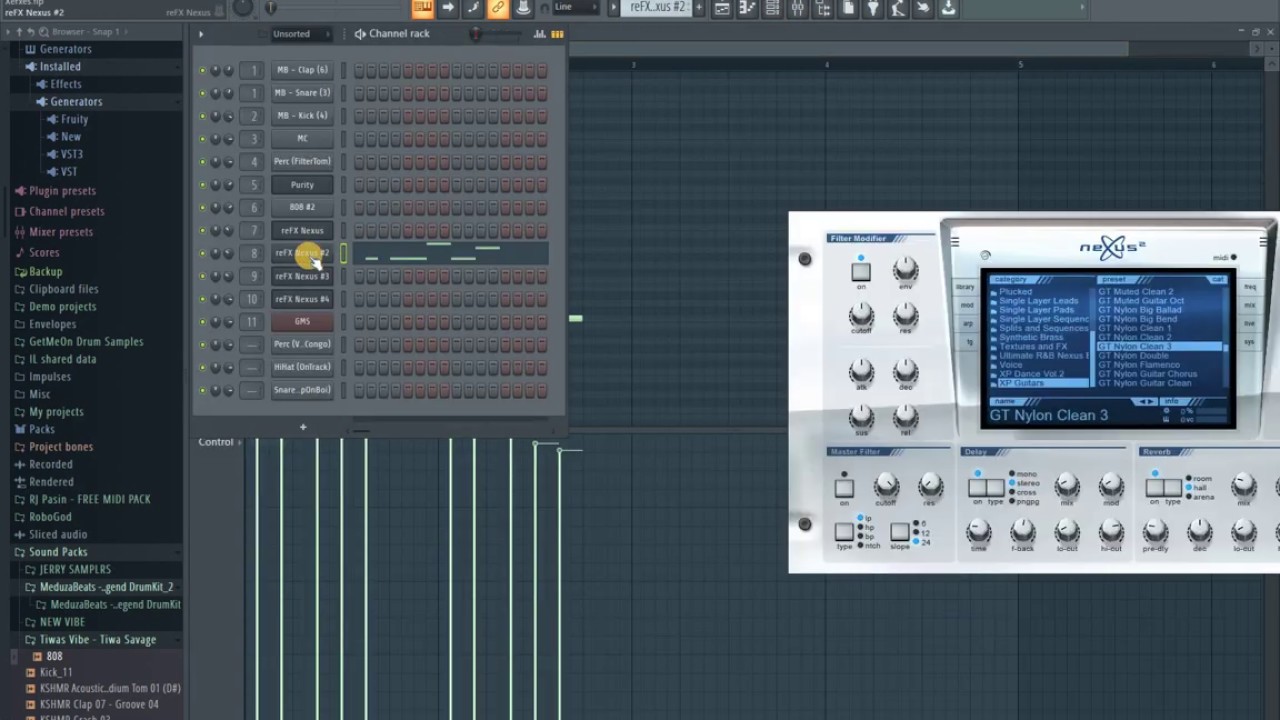
Task: Mute the MB - Clap (6) channel
Action: click(x=202, y=70)
